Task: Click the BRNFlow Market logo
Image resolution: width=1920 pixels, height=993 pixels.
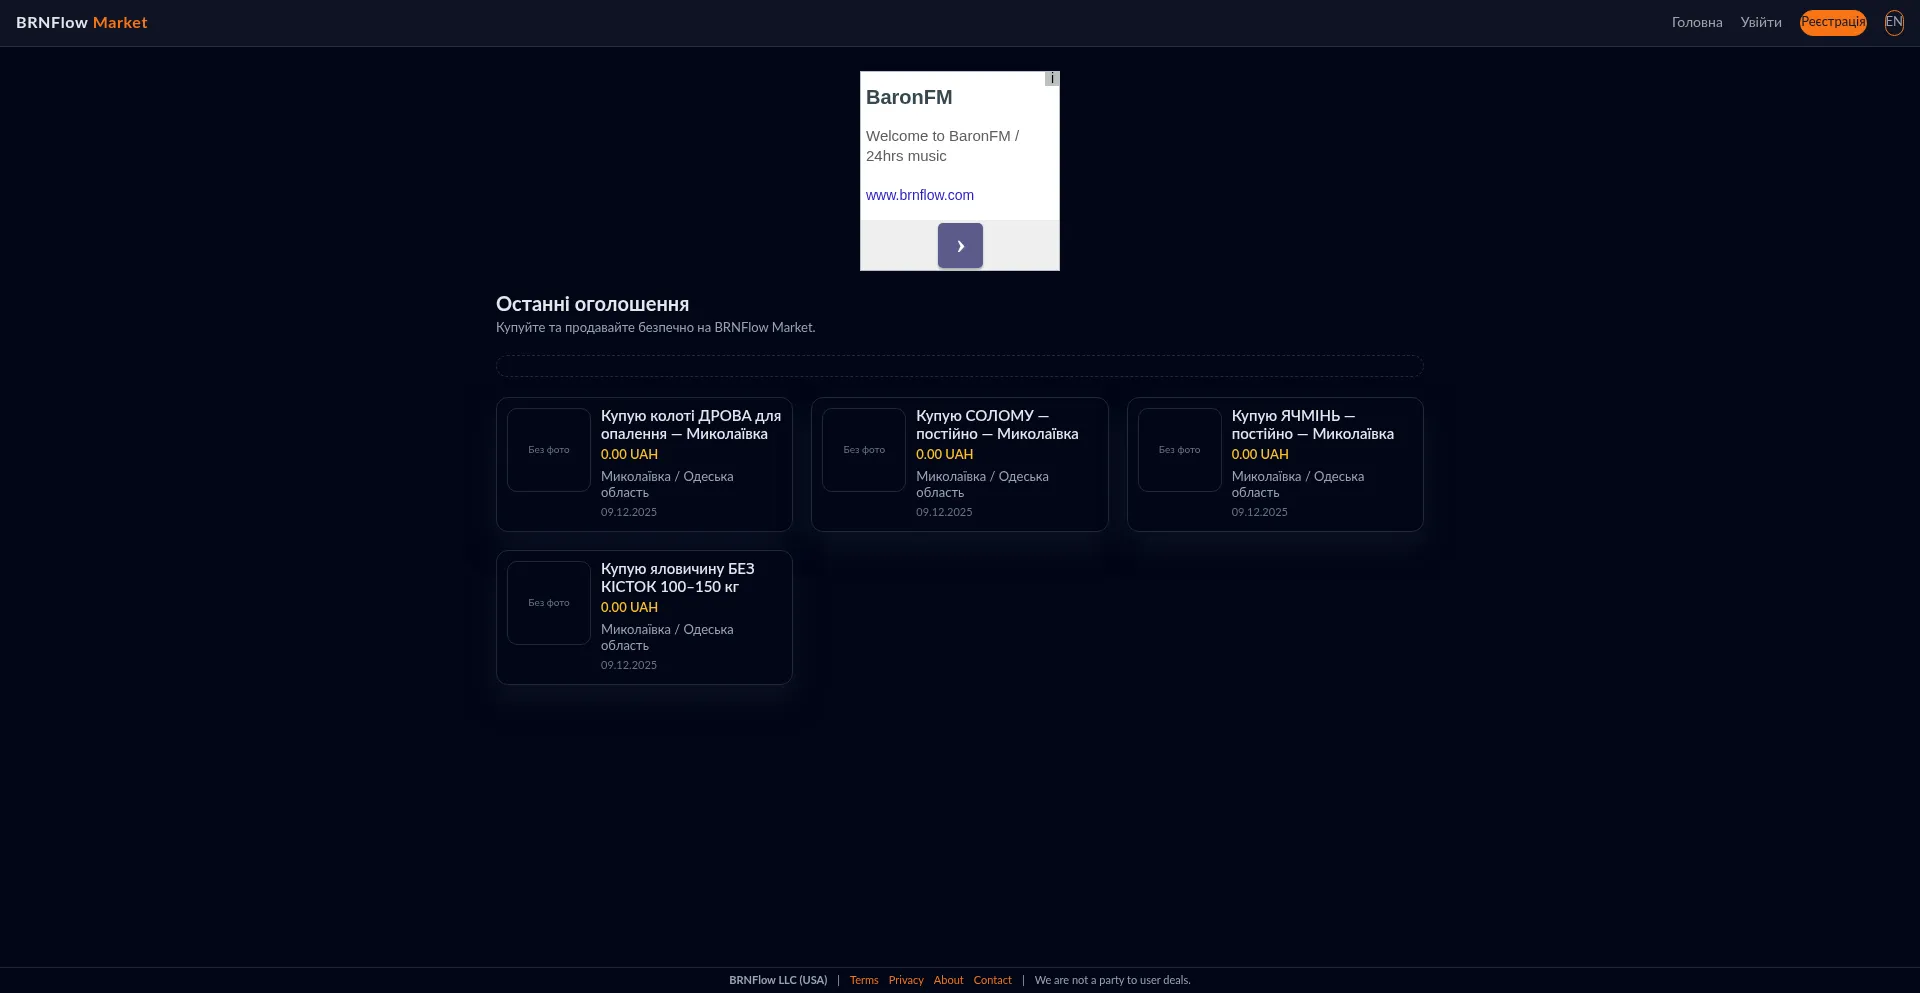Action: click(x=81, y=23)
